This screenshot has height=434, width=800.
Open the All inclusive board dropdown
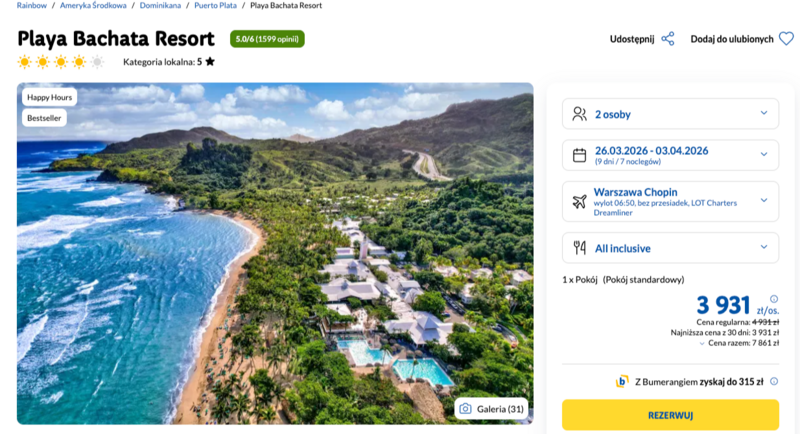(x=764, y=247)
